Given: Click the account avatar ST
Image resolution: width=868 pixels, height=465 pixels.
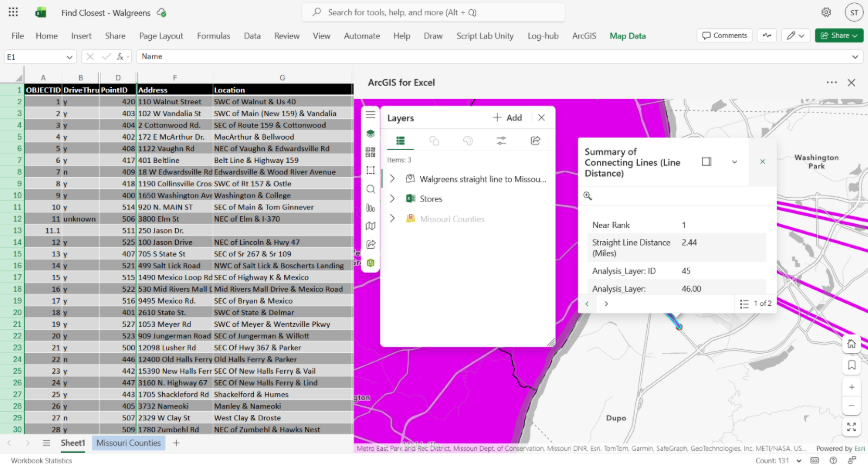Looking at the screenshot, I should pyautogui.click(x=854, y=12).
